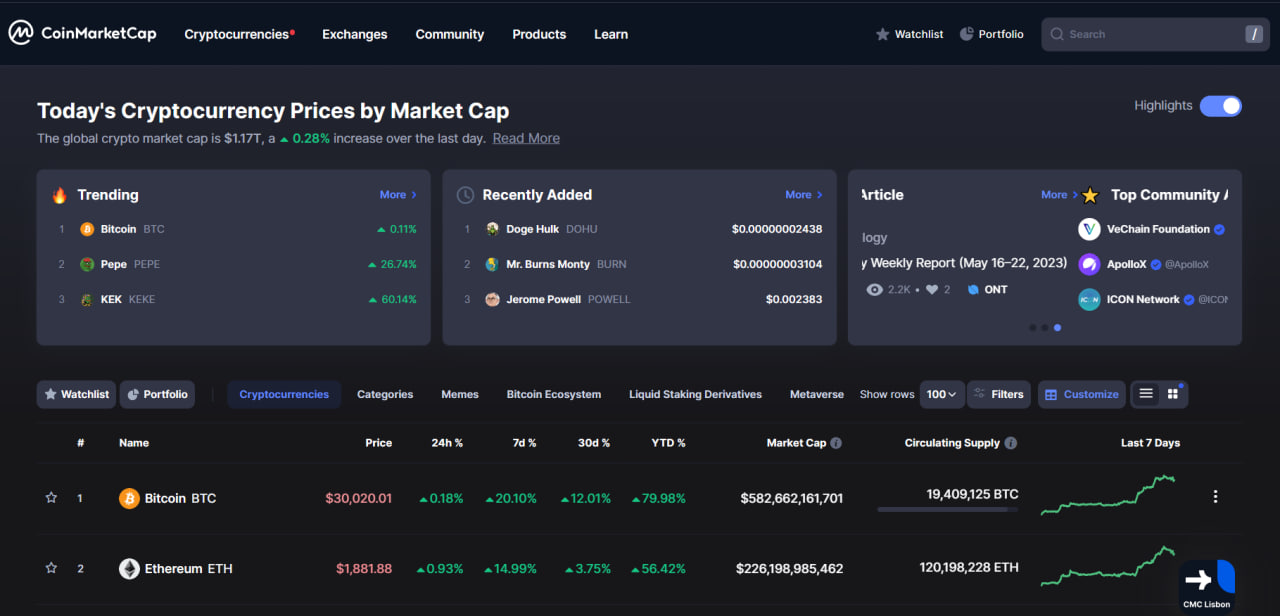Screen dimensions: 1280x616
Task: Click the Watchlist button above table
Action: click(77, 394)
